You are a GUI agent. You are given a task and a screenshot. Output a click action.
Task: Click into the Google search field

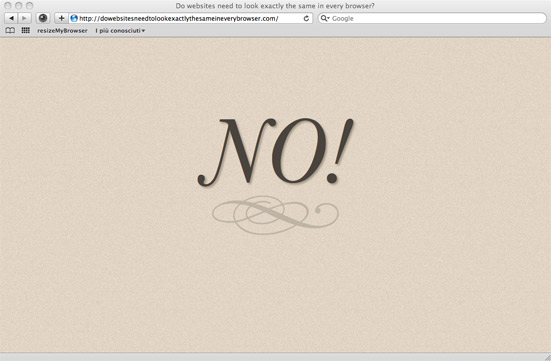(432, 18)
